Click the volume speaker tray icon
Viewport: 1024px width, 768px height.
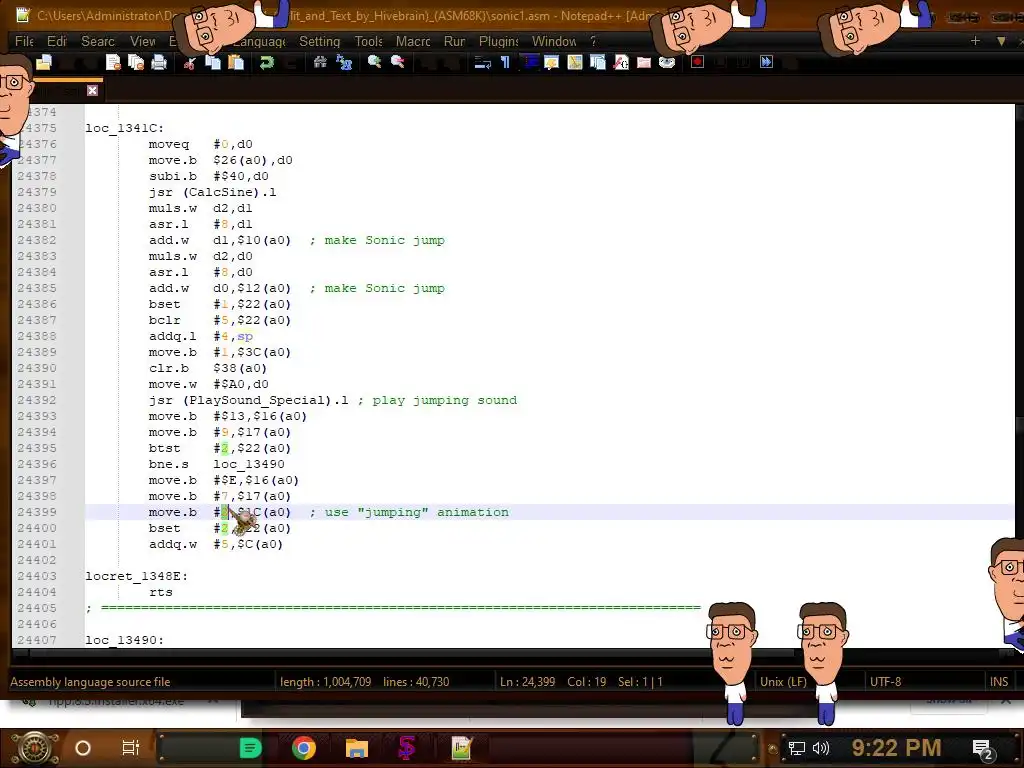(821, 748)
